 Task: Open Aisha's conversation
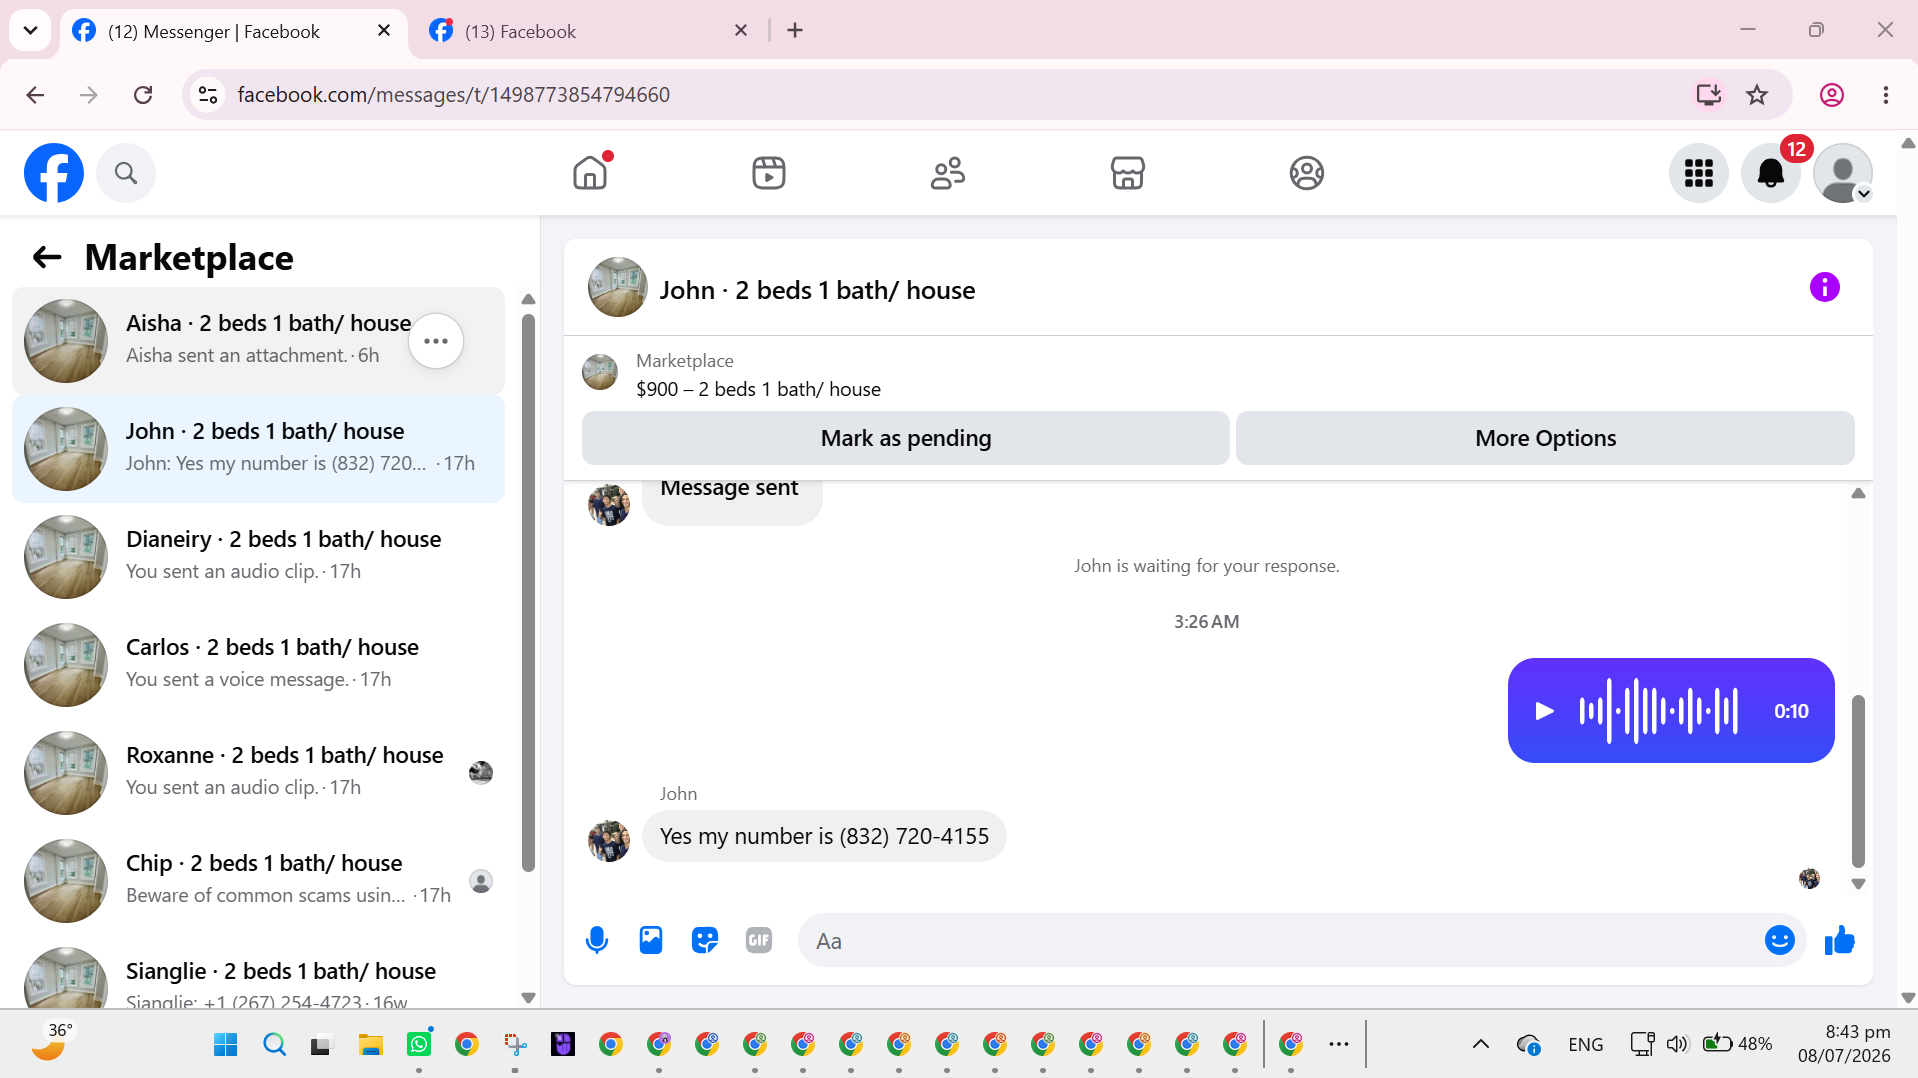pos(258,341)
